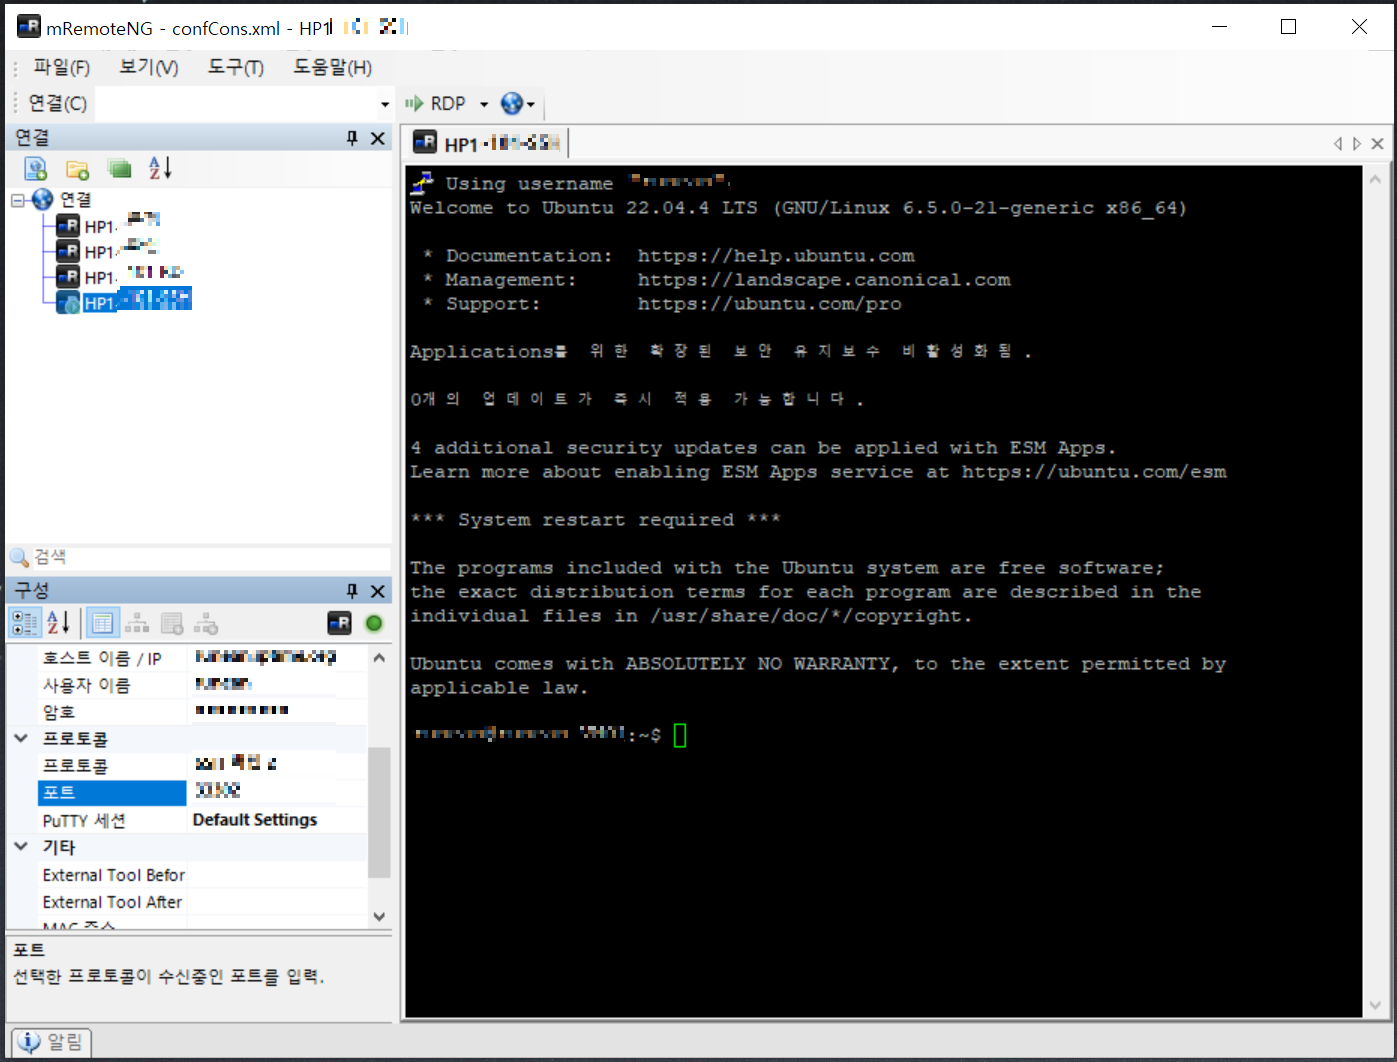Close the active HP1 session tab
This screenshot has height=1062, width=1397.
click(1377, 144)
